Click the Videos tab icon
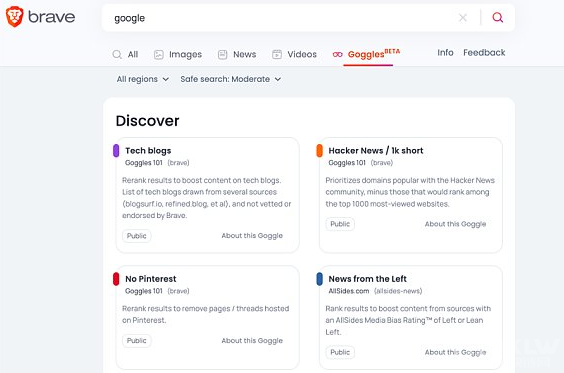Image resolution: width=564 pixels, height=373 pixels. pos(277,54)
